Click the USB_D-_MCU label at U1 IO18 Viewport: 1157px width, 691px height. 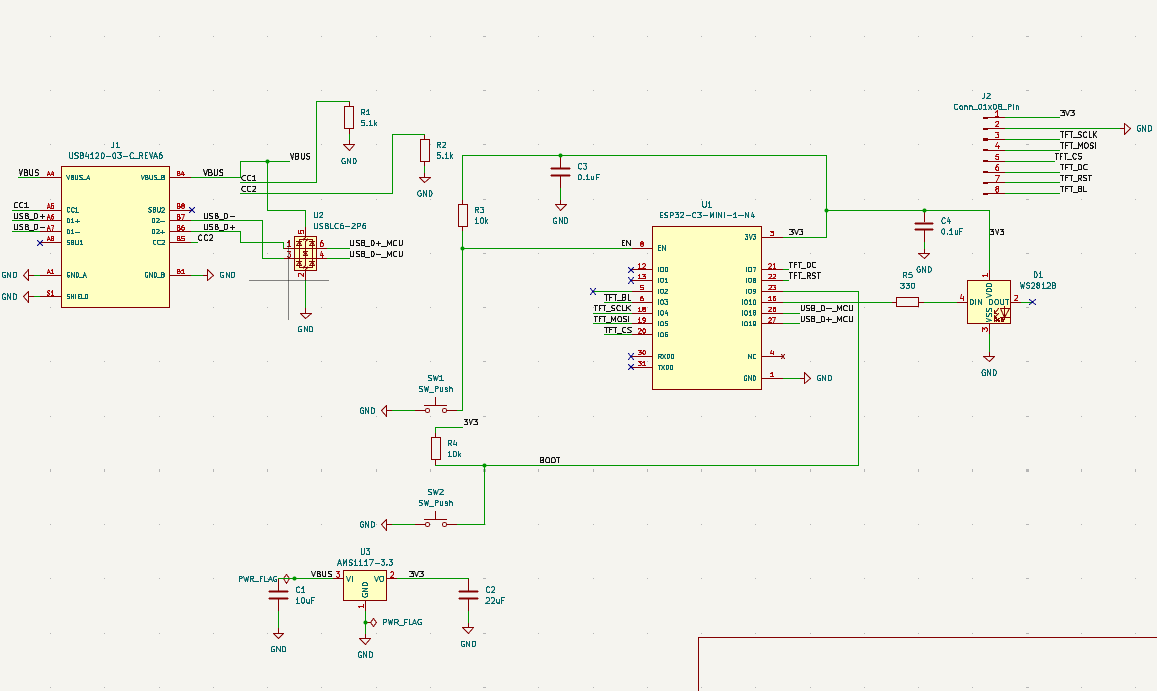coord(826,308)
